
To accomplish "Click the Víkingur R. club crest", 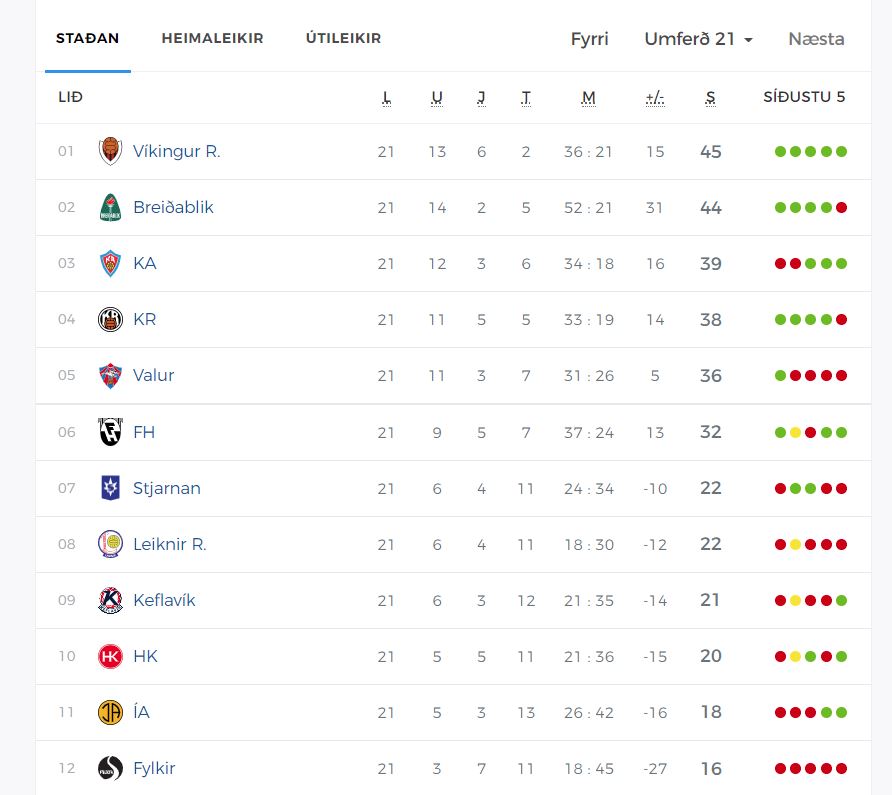I will click(110, 152).
